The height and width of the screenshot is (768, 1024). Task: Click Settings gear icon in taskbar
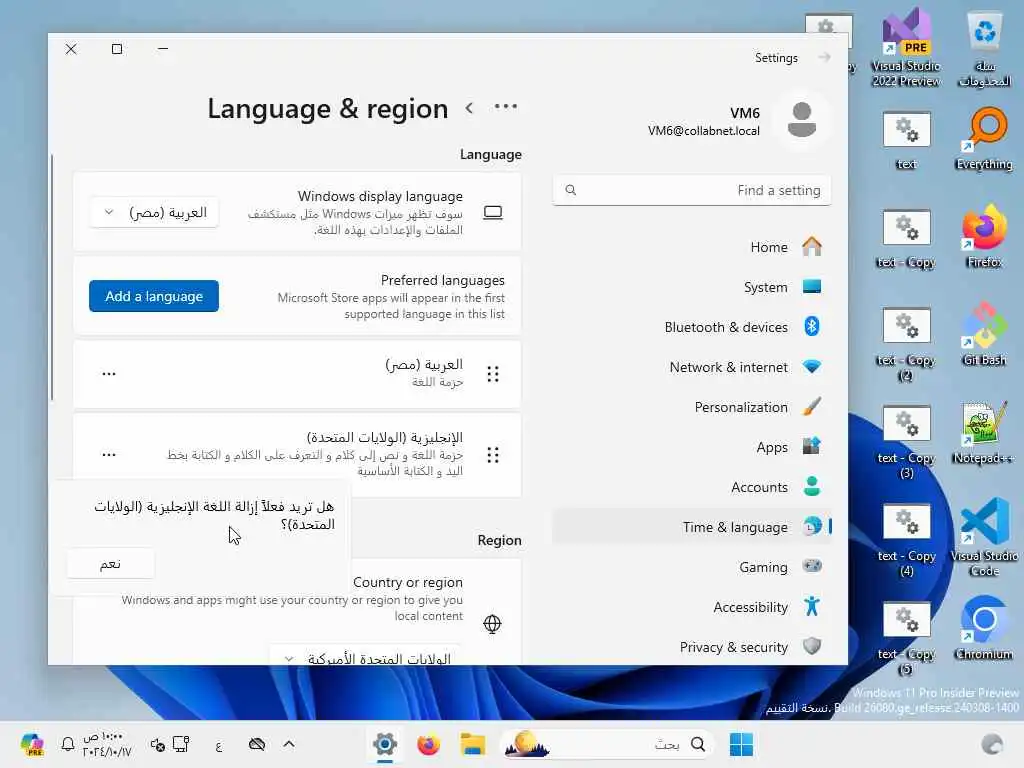385,744
